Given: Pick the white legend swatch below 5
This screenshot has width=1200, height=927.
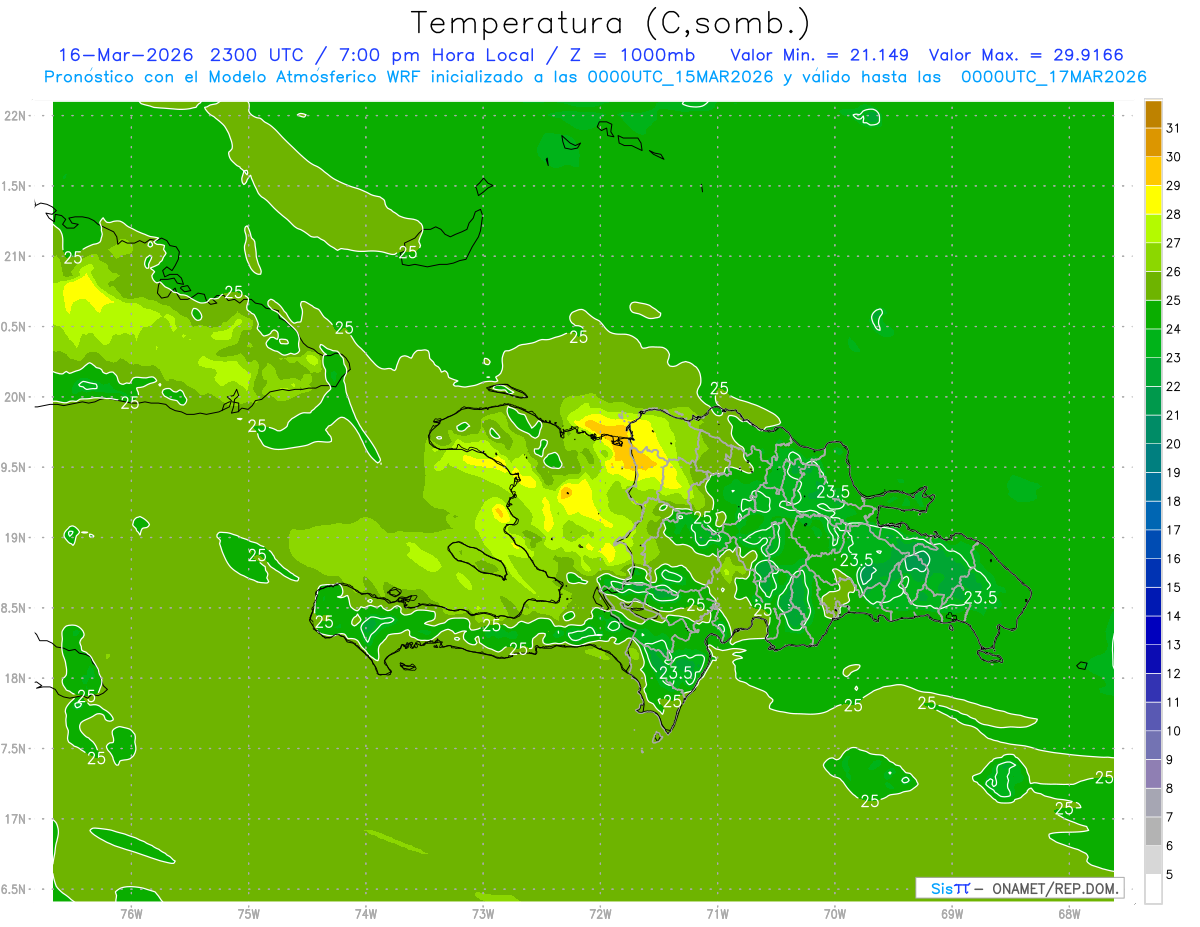Looking at the screenshot, I should click(1153, 889).
